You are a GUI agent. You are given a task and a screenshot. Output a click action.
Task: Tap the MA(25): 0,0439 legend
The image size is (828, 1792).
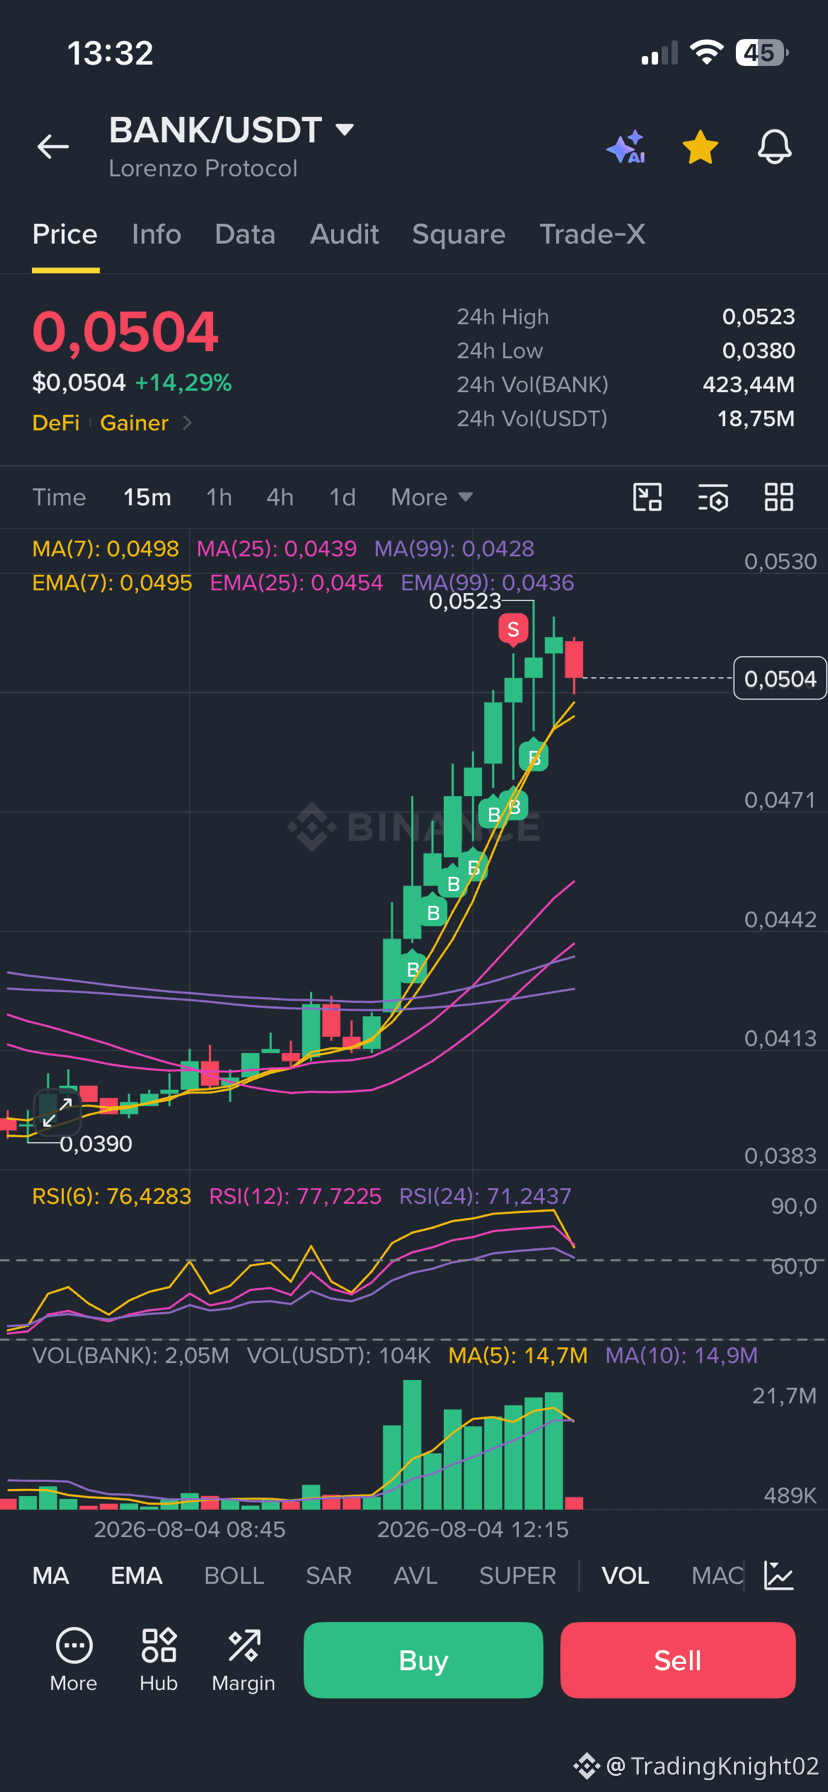pyautogui.click(x=277, y=549)
